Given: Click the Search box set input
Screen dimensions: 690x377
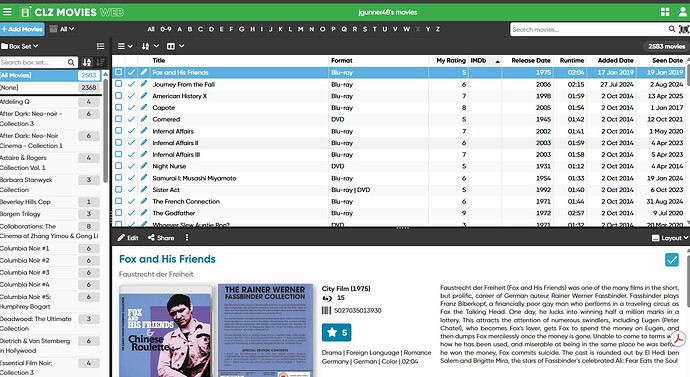Looking at the screenshot, I should click(x=33, y=62).
